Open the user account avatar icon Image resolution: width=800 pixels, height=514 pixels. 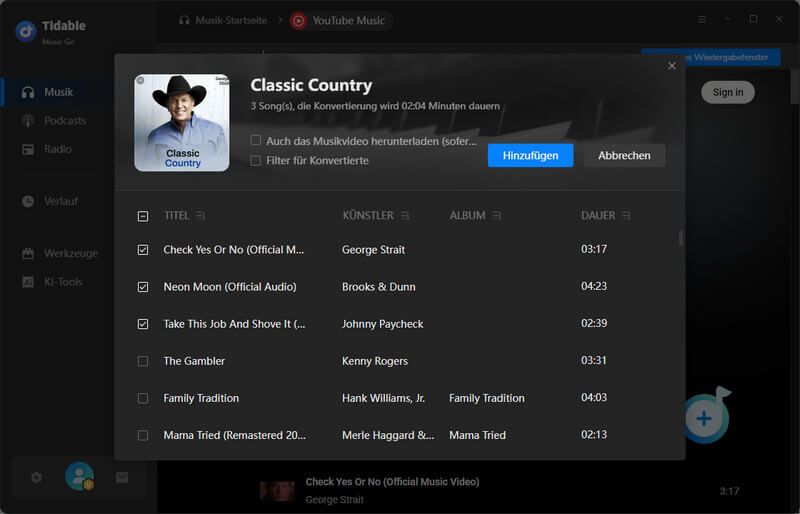coord(80,476)
